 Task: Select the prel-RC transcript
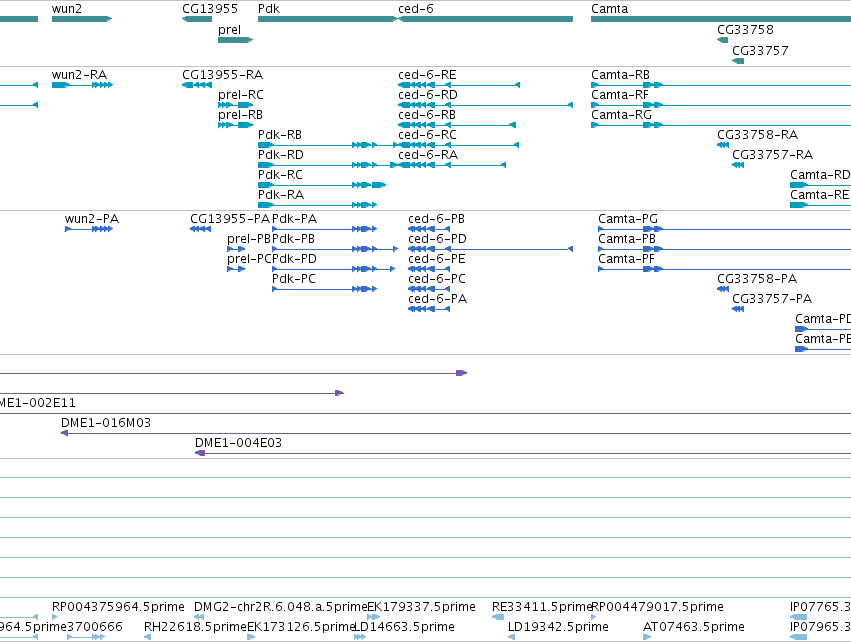pyautogui.click(x=236, y=105)
